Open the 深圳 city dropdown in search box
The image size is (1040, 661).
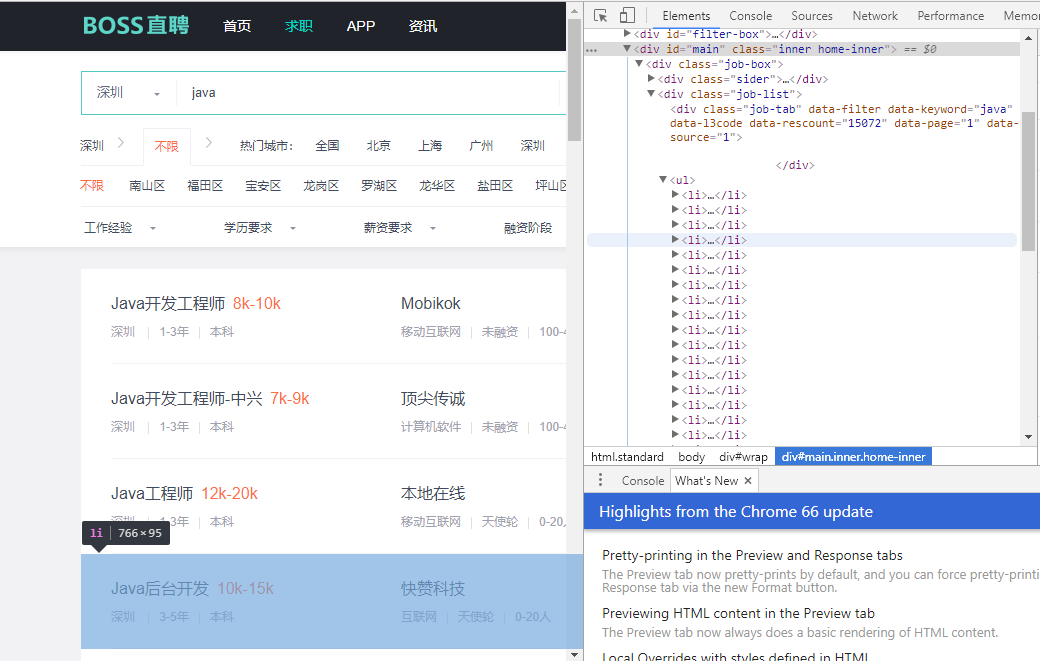pyautogui.click(x=129, y=93)
